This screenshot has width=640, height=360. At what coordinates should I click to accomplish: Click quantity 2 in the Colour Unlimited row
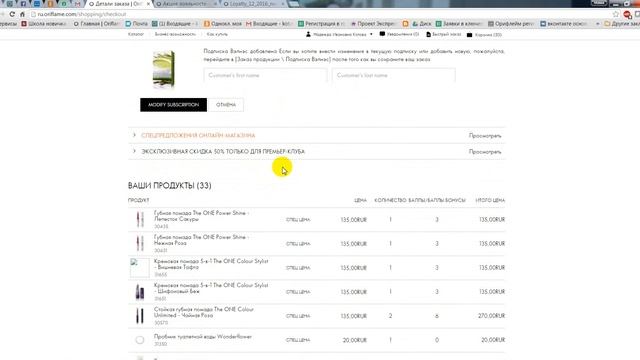coord(391,316)
